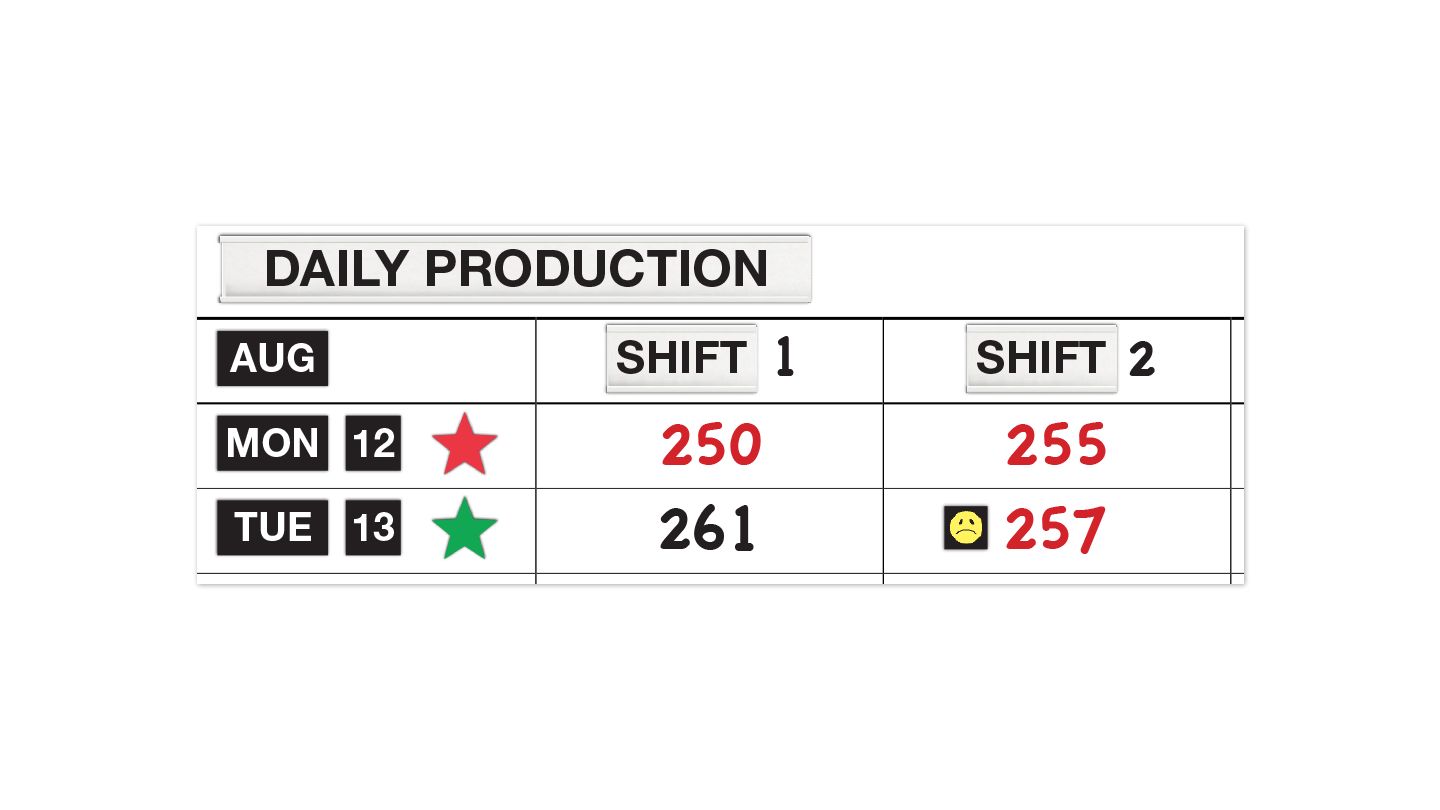Select the SHIFT label for shift 2
The width and height of the screenshot is (1440, 810).
[x=1040, y=358]
